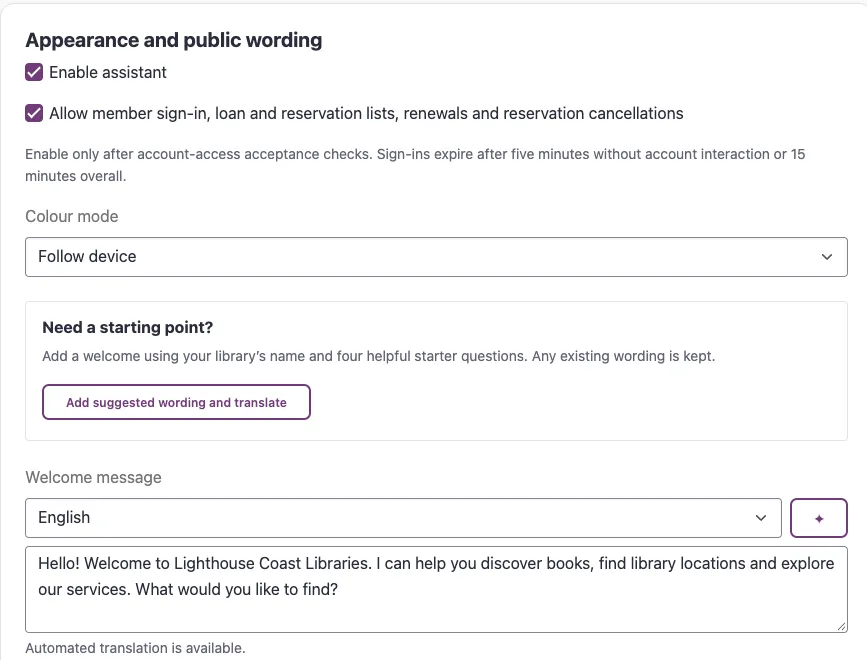
Task: Click the sign-ins expire helper paragraph
Action: pyautogui.click(x=415, y=165)
